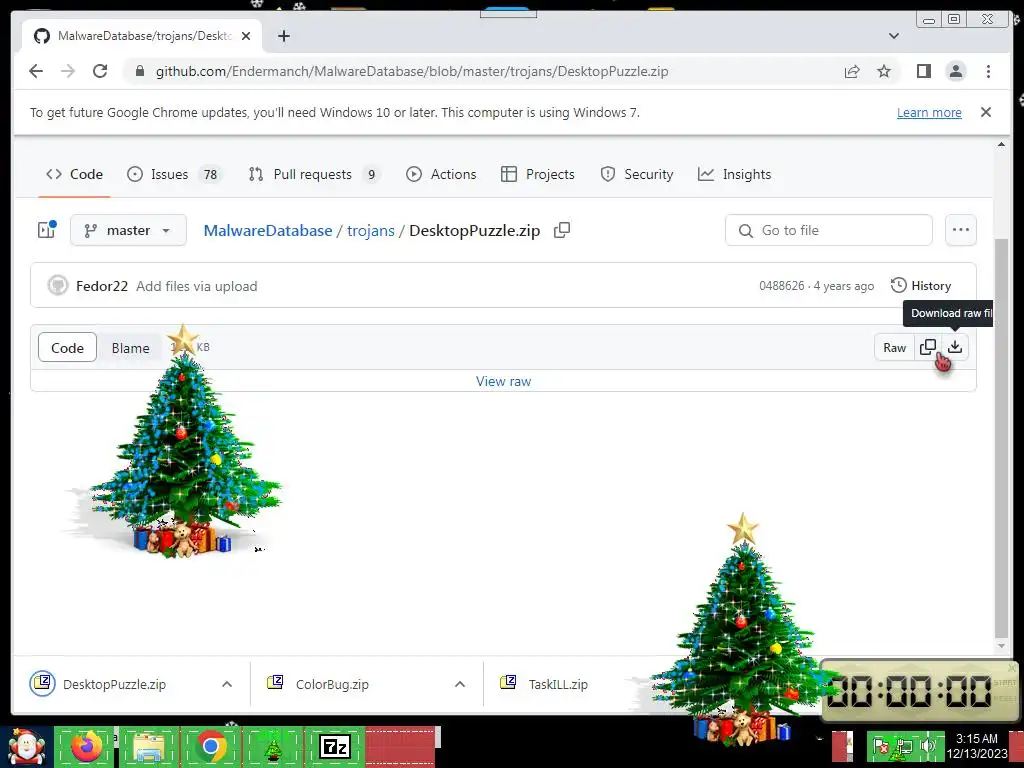Copy raw file contents
Screen dimensions: 1024x768
[927, 347]
